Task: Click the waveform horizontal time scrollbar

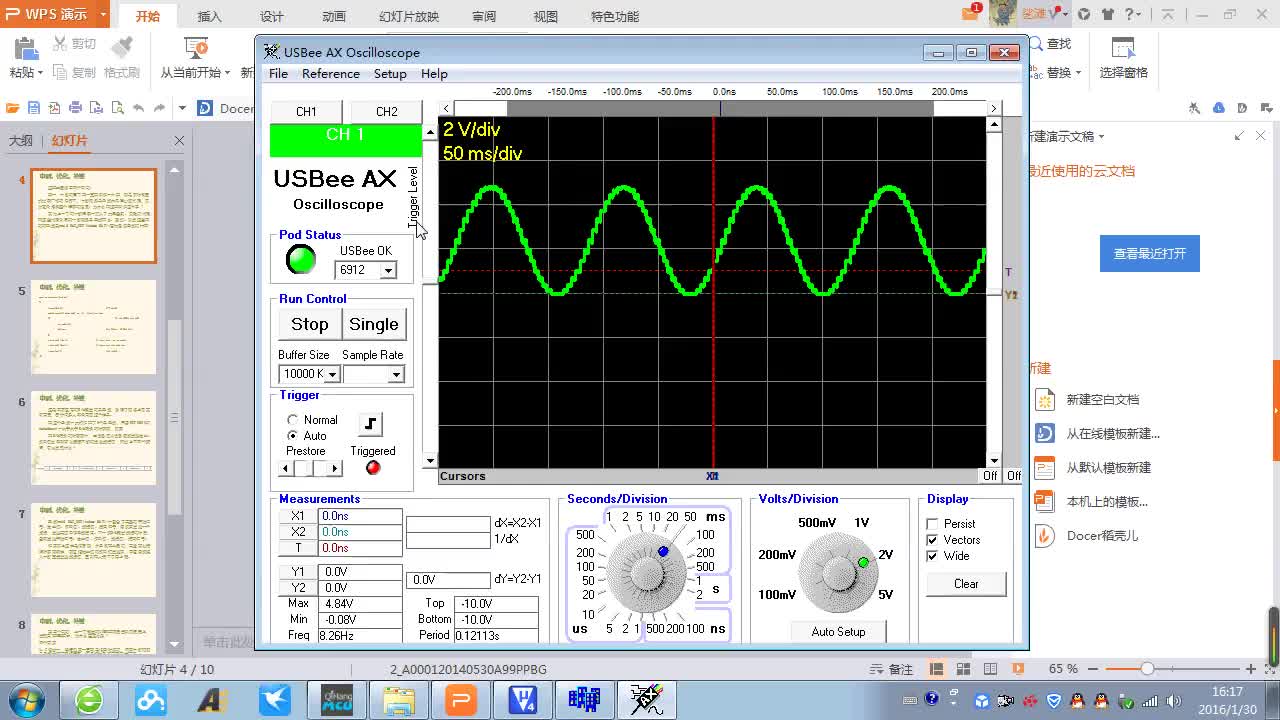Action: tap(720, 108)
